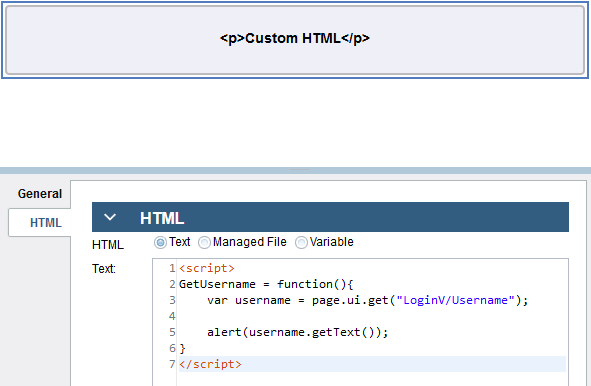Select the Text radio option

click(x=160, y=242)
